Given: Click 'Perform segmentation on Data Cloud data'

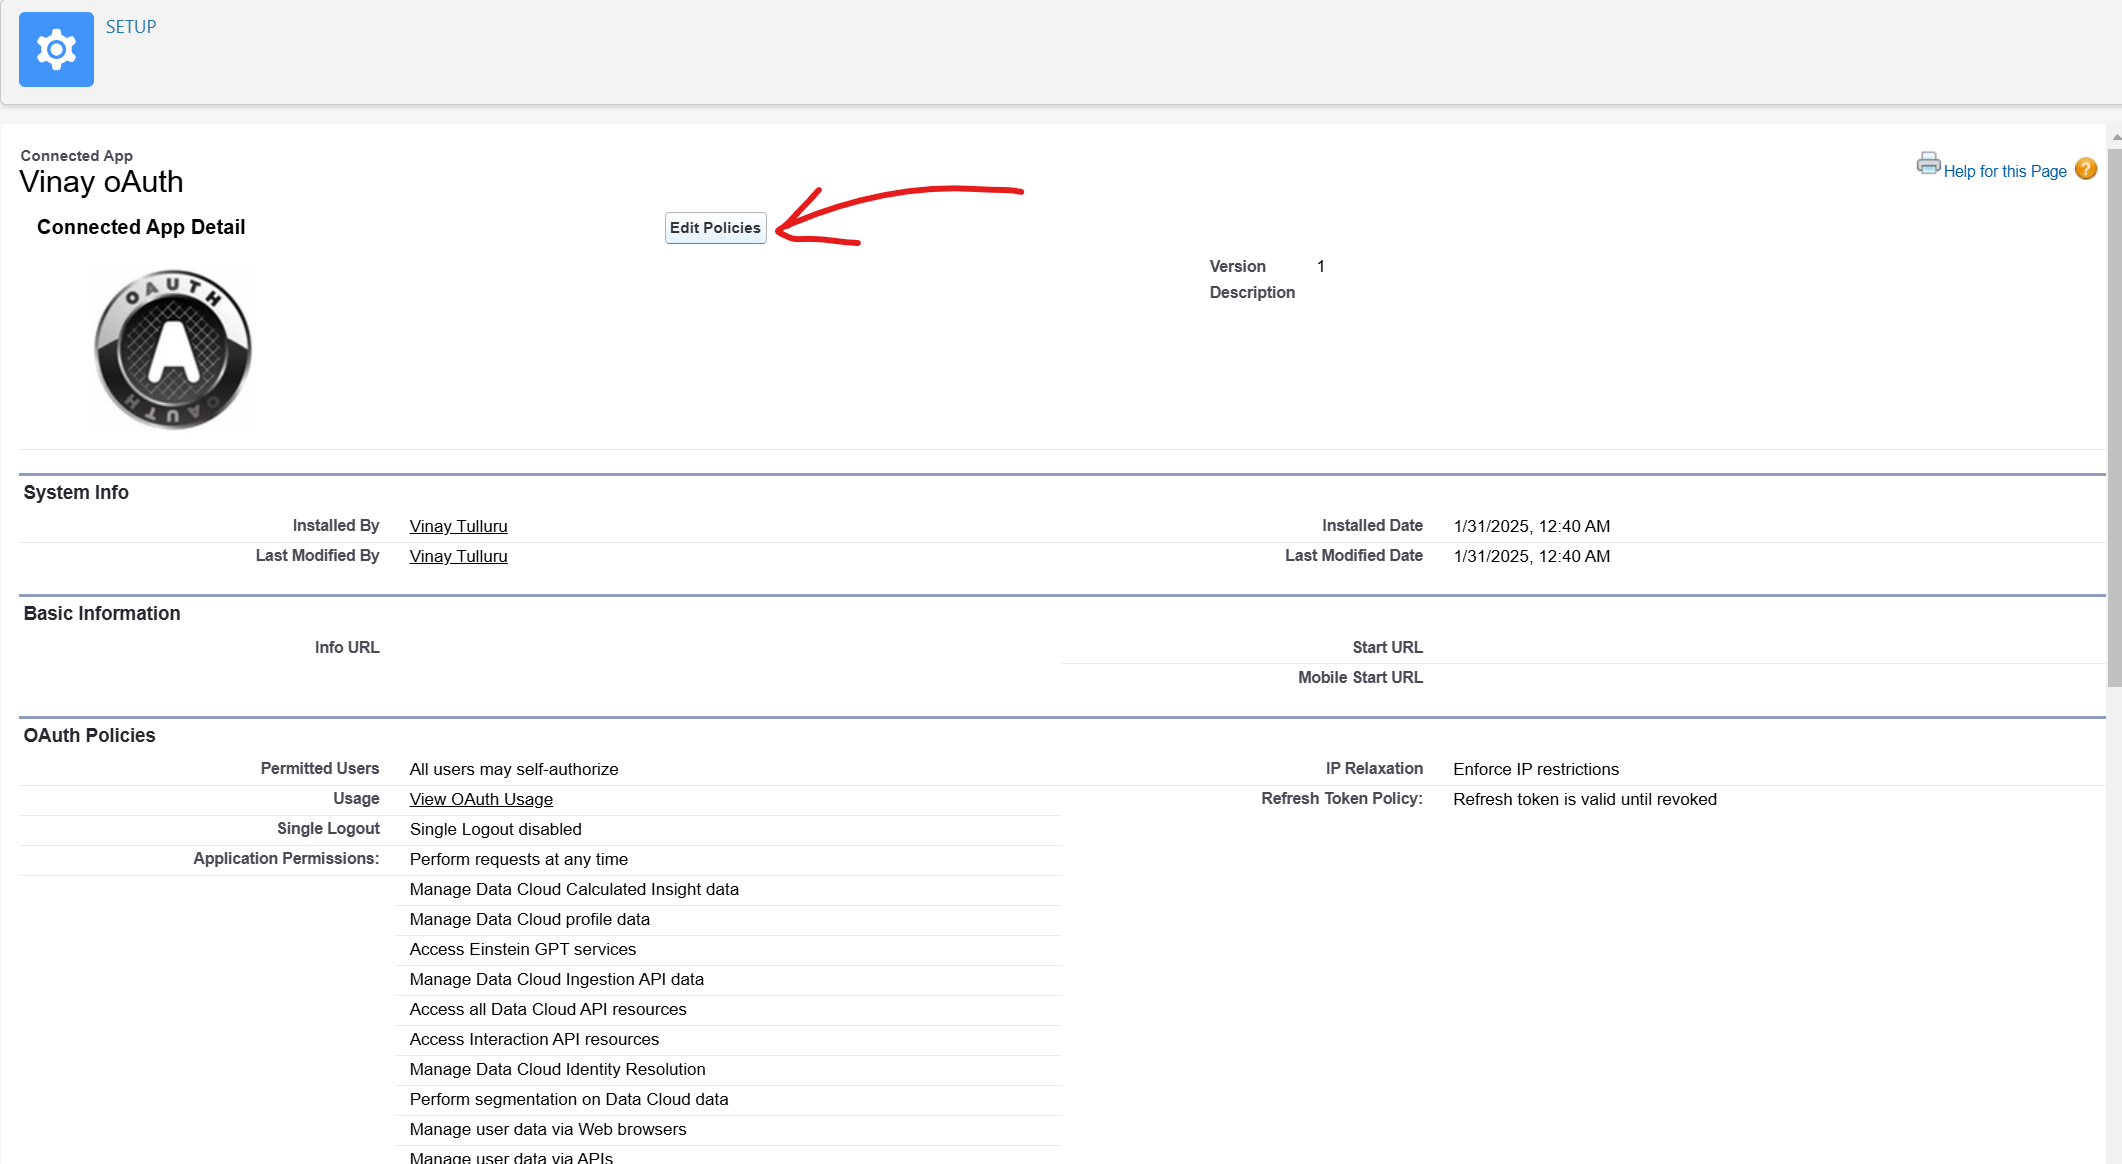Looking at the screenshot, I should (x=569, y=1099).
